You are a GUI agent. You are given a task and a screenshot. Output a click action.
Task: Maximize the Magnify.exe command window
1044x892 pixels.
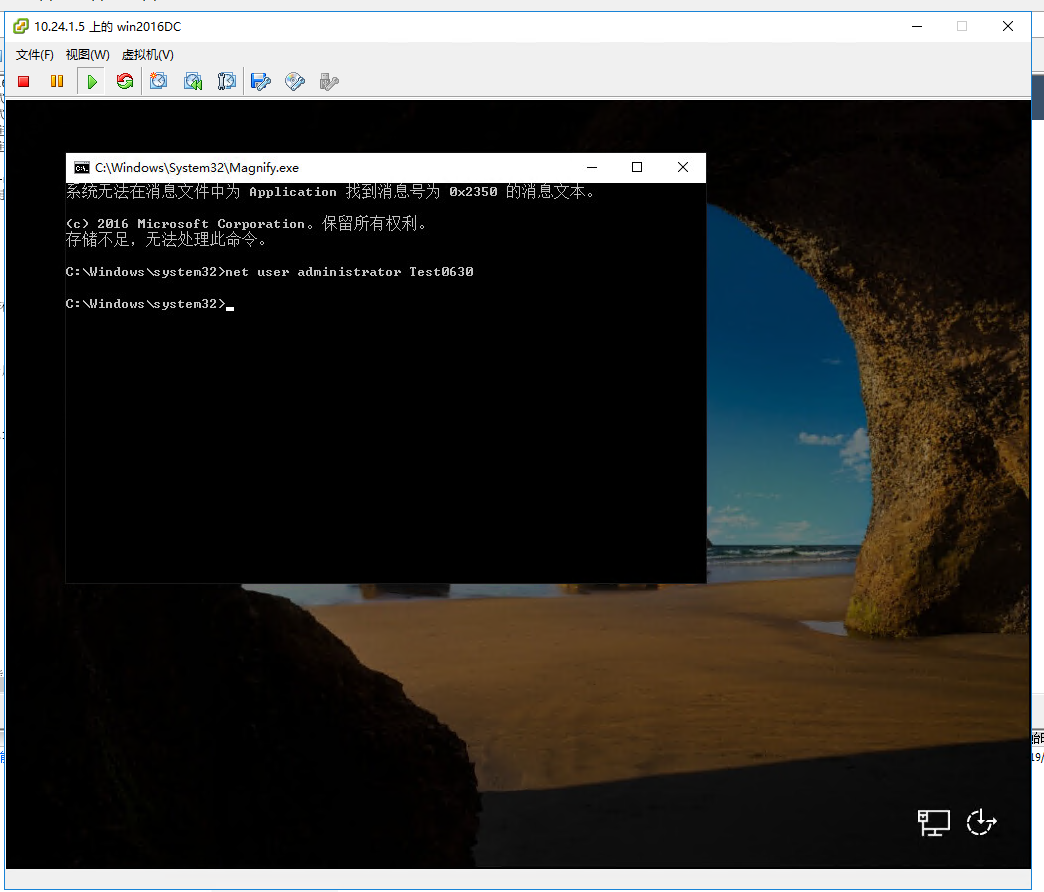pos(637,168)
